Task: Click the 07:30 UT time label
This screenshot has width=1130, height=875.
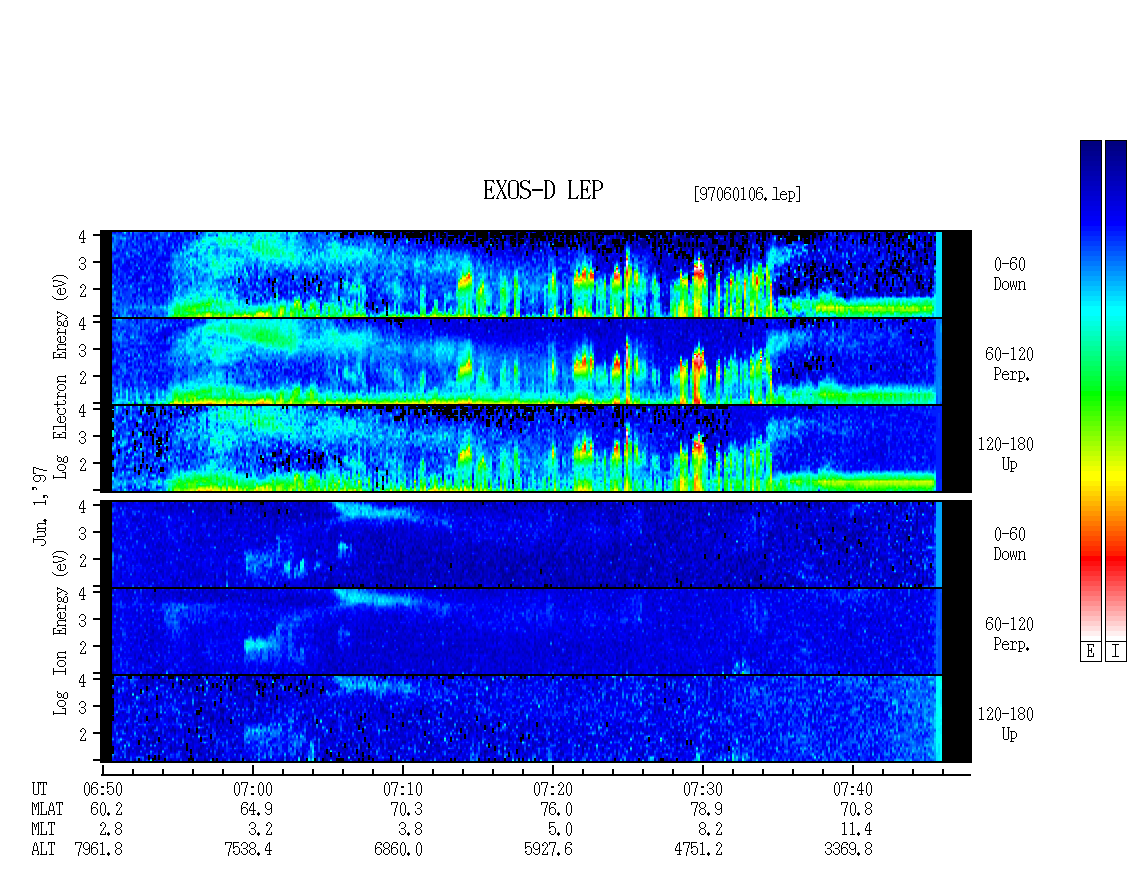Action: 703,790
